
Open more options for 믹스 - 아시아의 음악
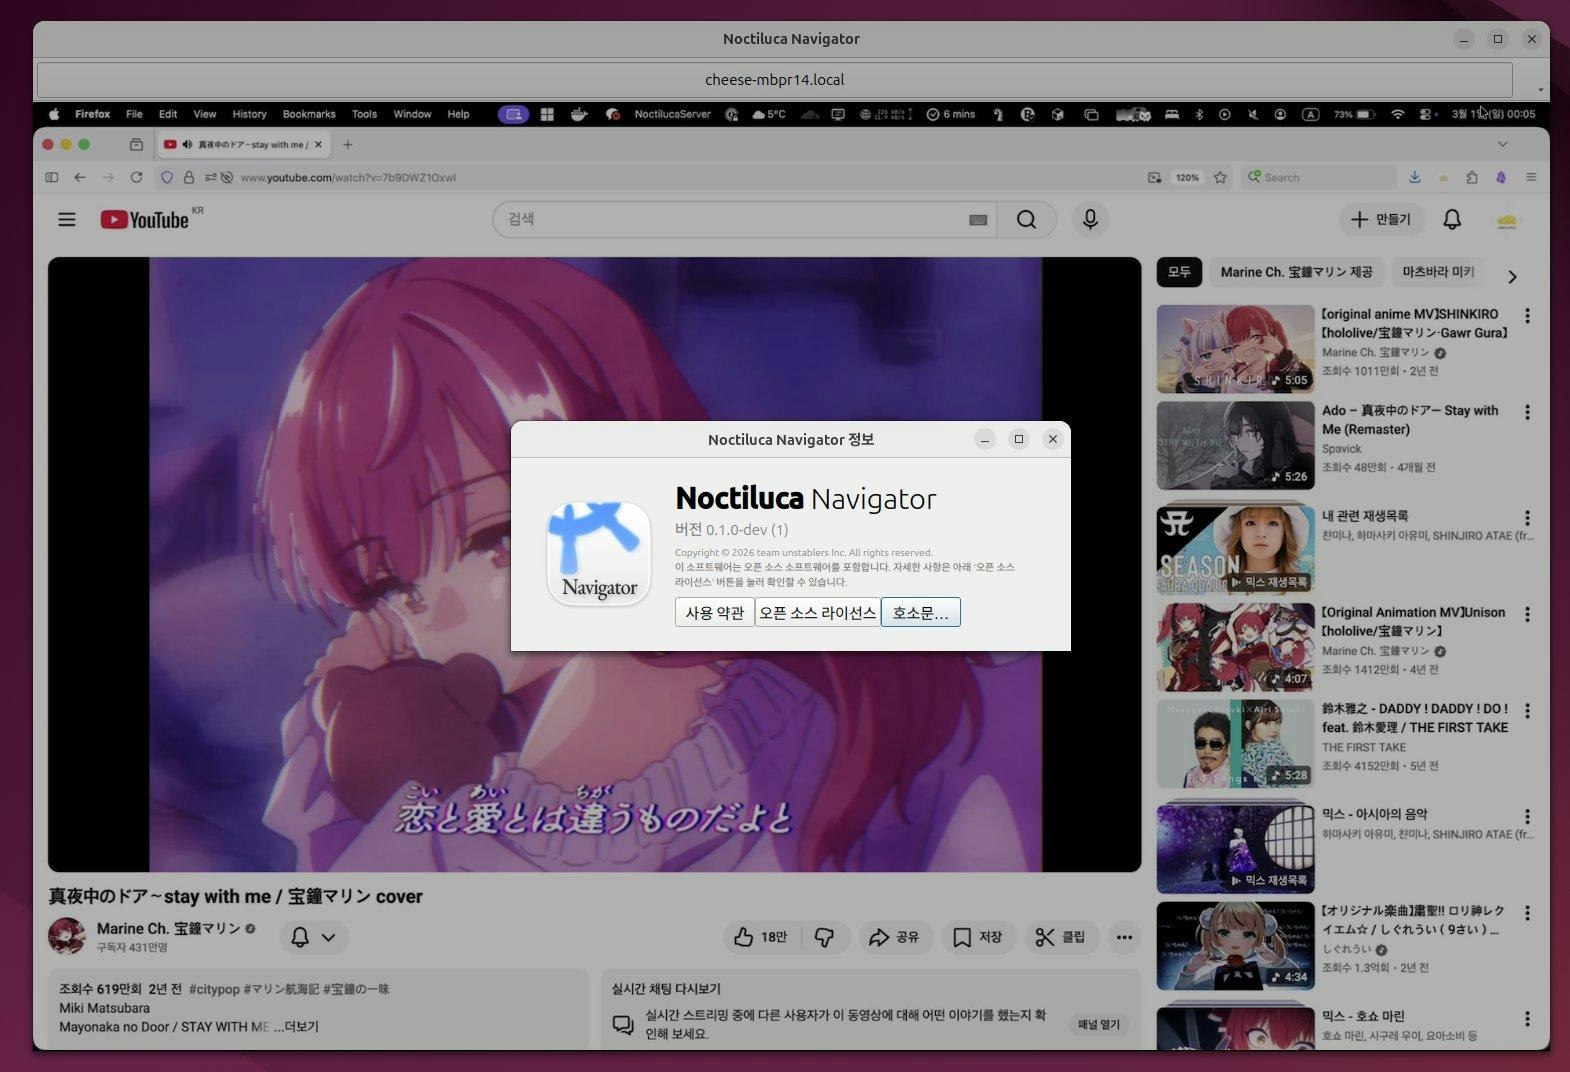pyautogui.click(x=1527, y=816)
